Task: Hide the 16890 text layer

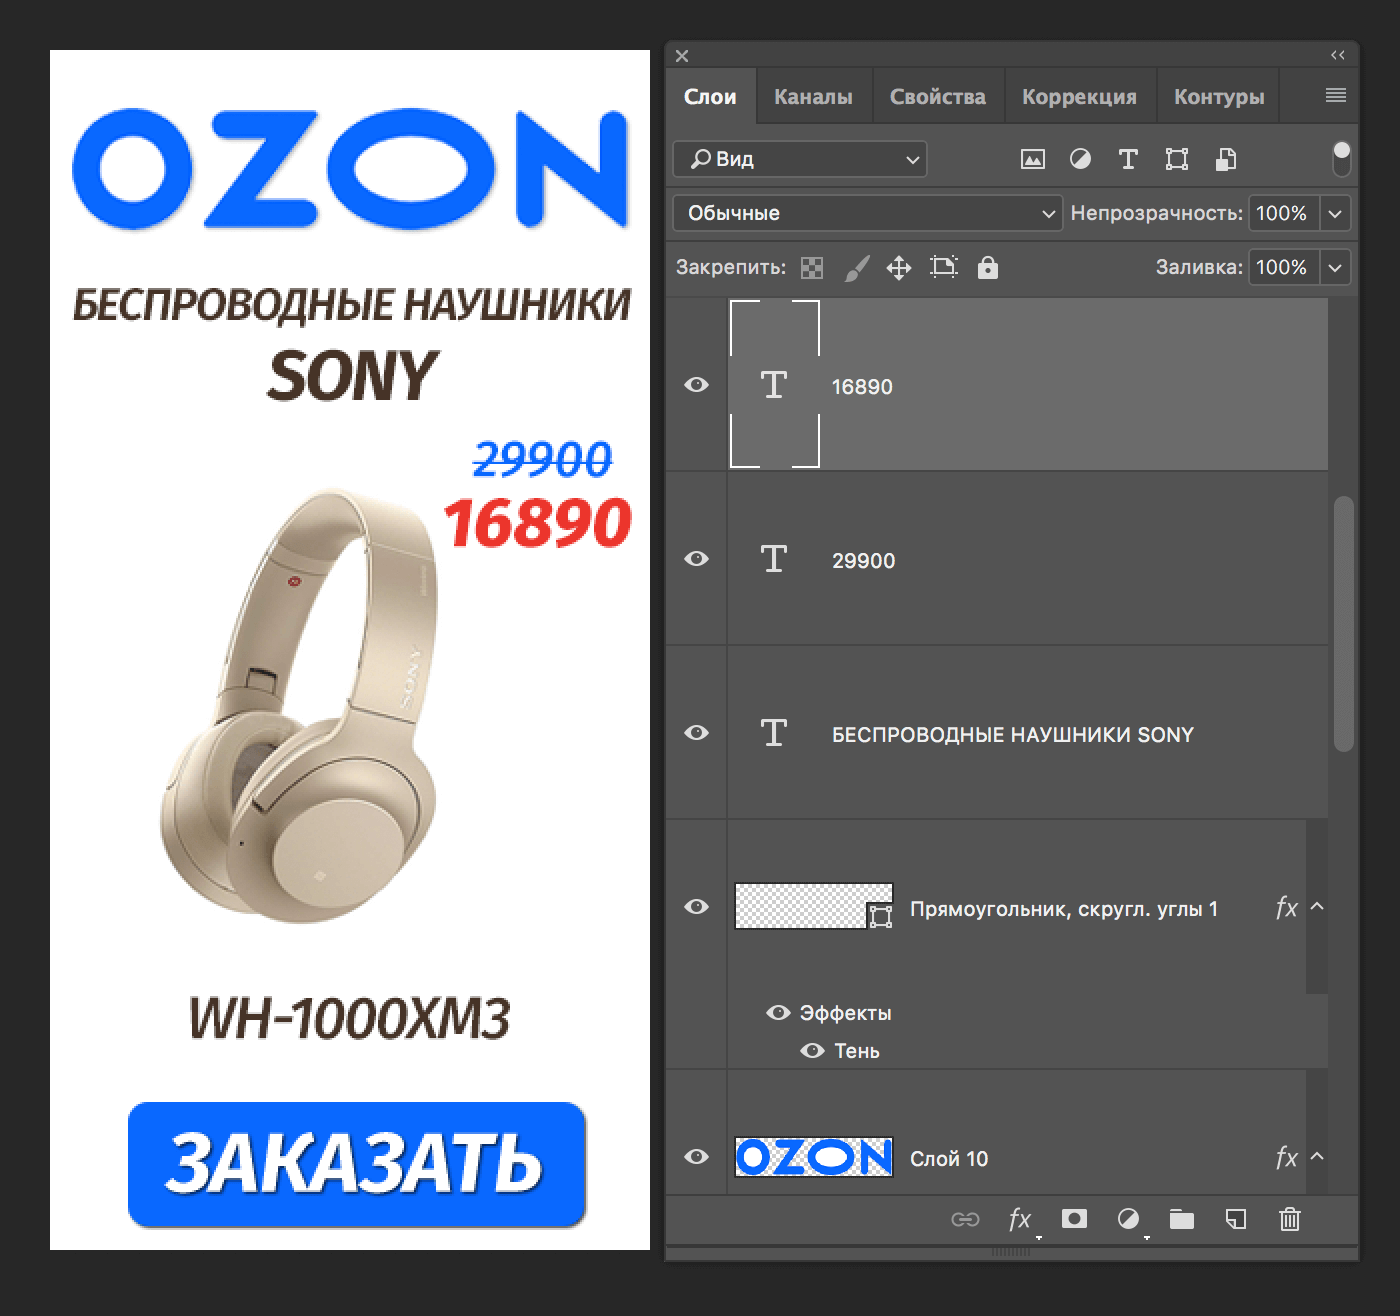Action: (x=696, y=384)
